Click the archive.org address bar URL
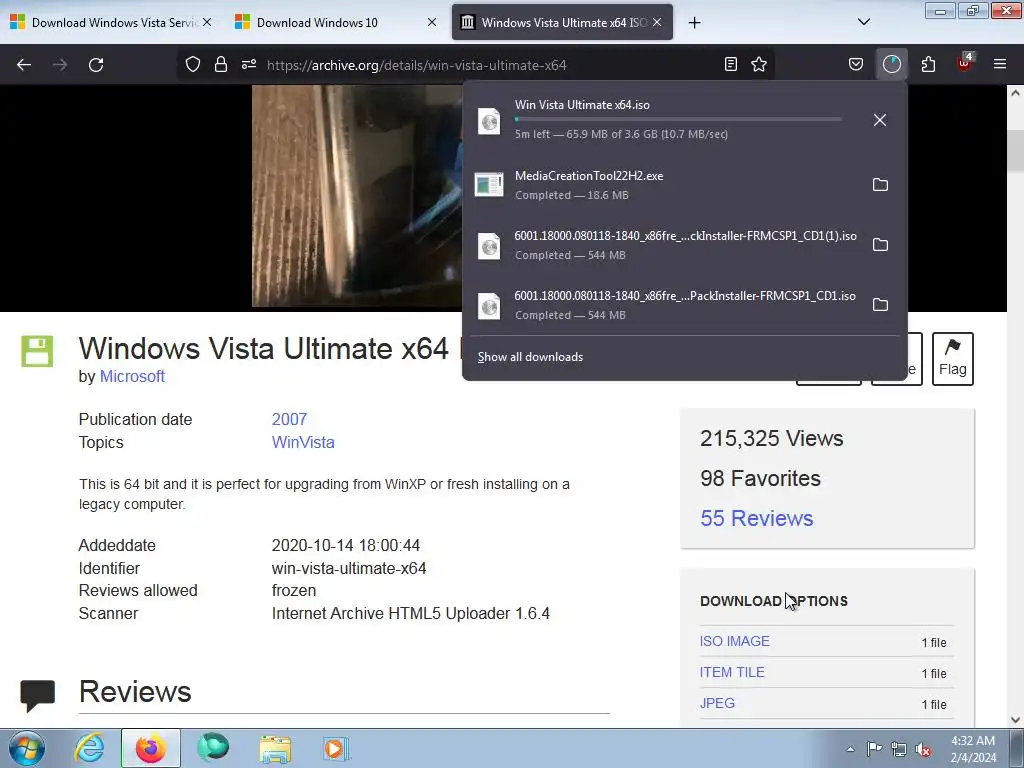 click(x=417, y=65)
